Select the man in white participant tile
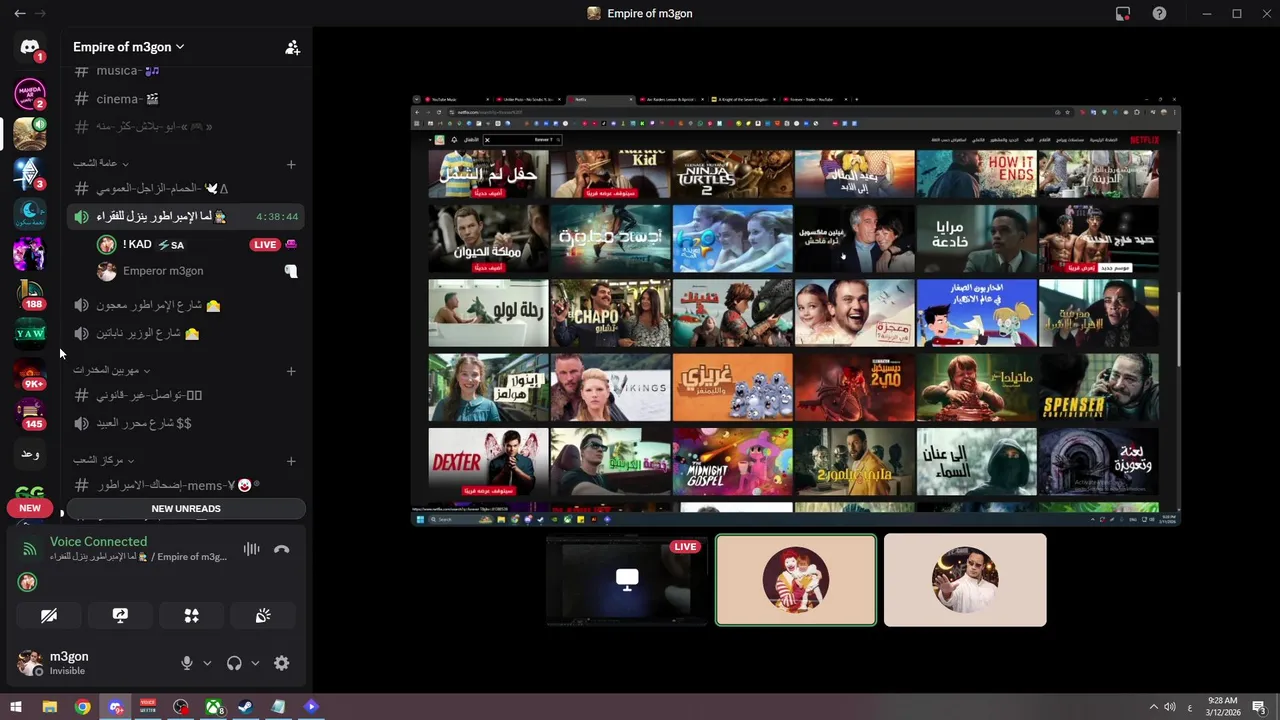This screenshot has height=720, width=1280. [965, 580]
